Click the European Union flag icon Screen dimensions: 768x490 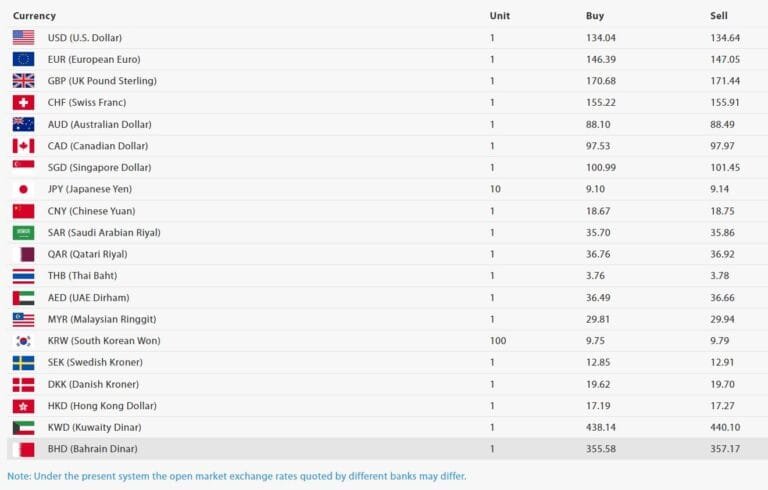point(23,59)
